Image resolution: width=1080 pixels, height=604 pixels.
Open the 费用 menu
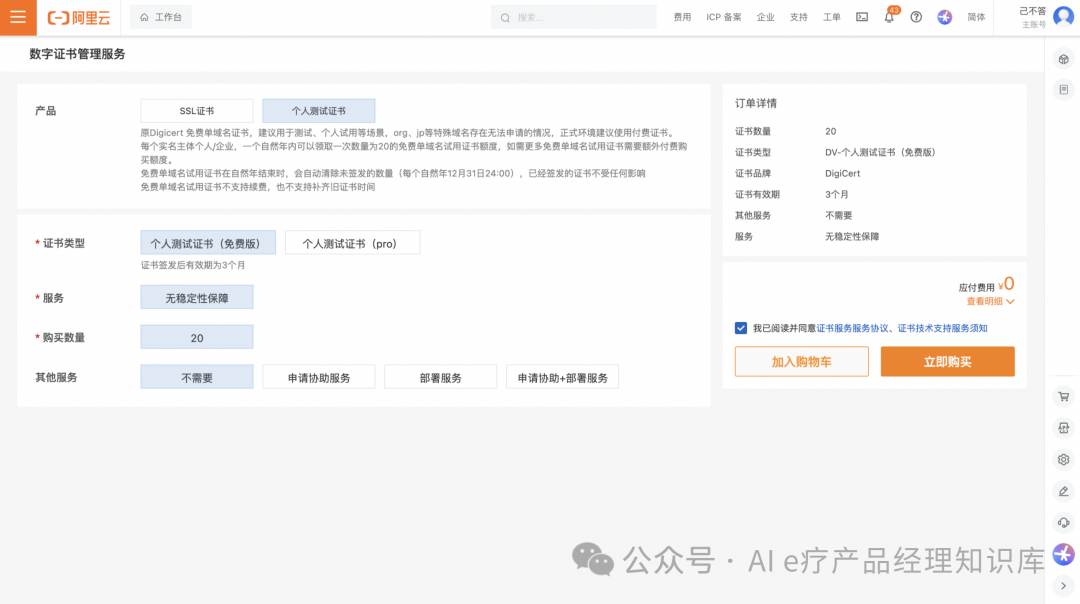click(682, 17)
